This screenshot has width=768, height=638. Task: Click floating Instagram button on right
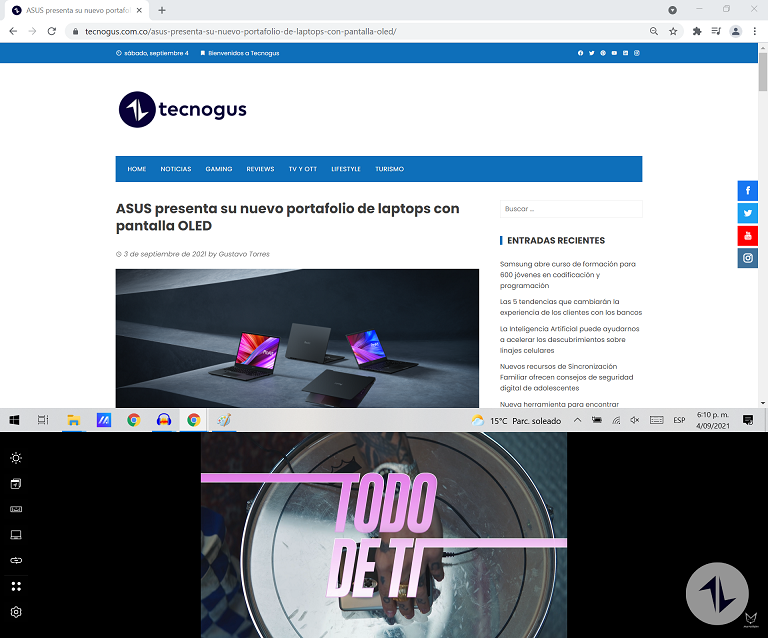coord(747,258)
